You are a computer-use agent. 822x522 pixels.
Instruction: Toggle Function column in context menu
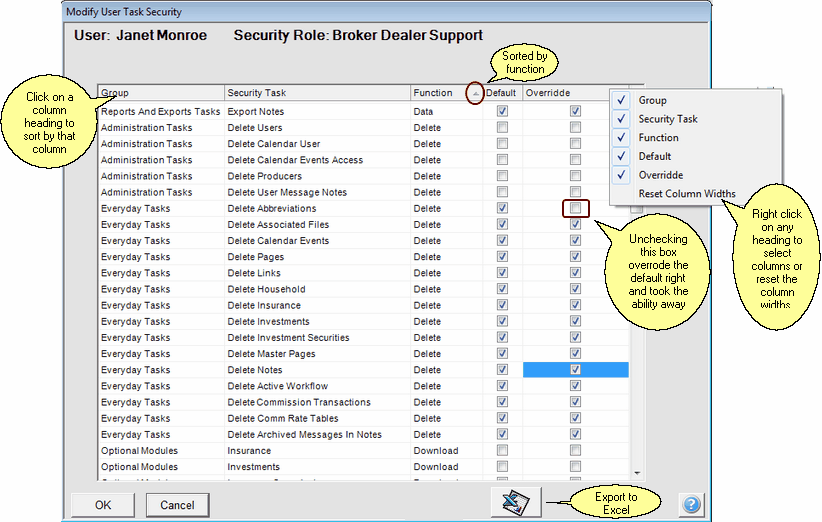click(695, 138)
